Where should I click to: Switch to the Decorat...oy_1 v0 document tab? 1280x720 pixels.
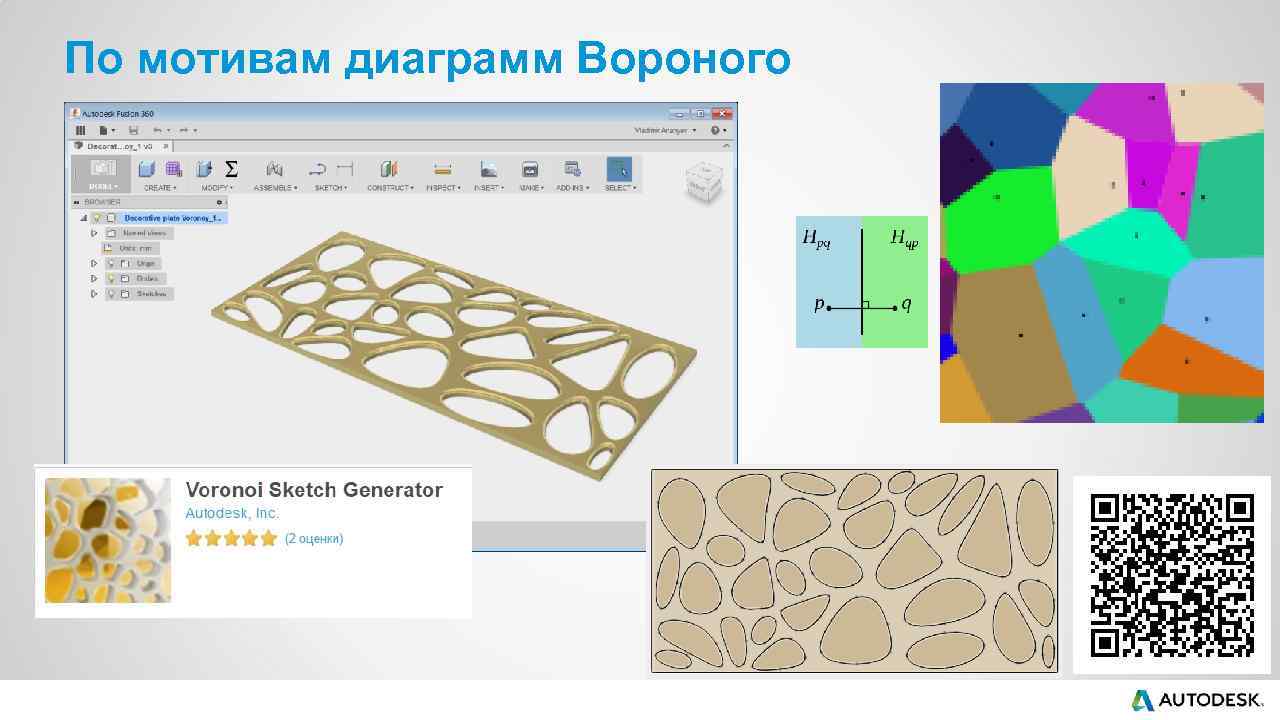click(x=118, y=145)
